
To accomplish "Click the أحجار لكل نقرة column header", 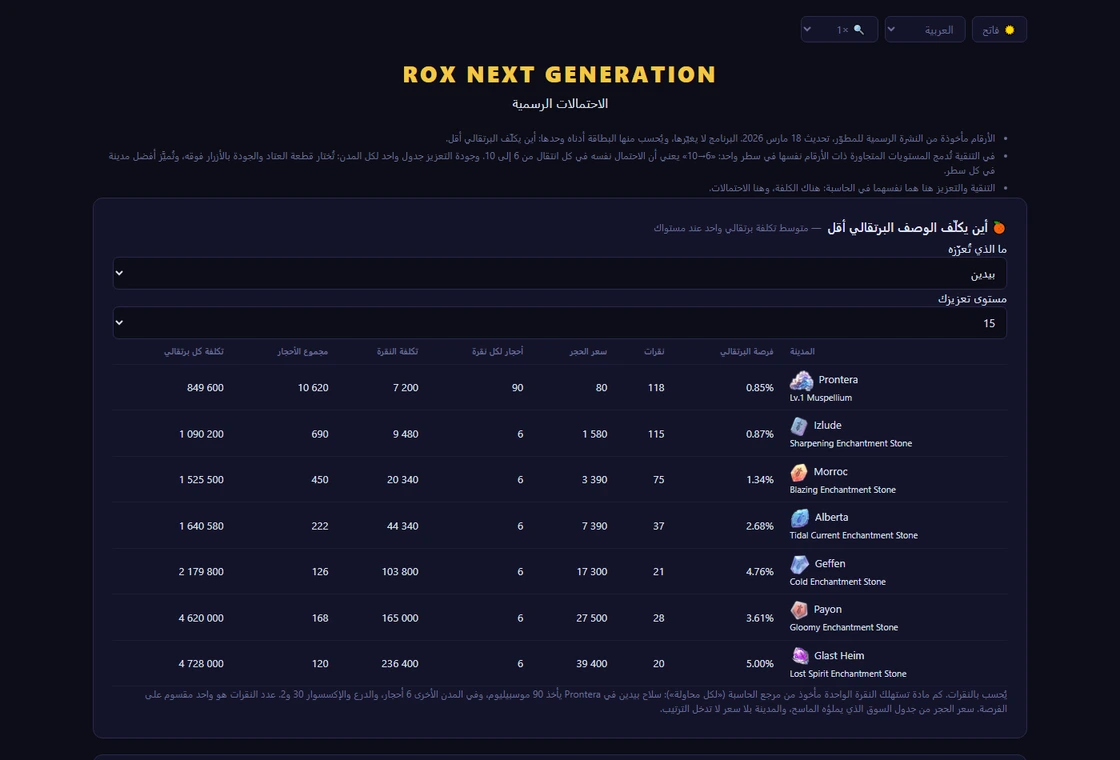I will (x=497, y=351).
